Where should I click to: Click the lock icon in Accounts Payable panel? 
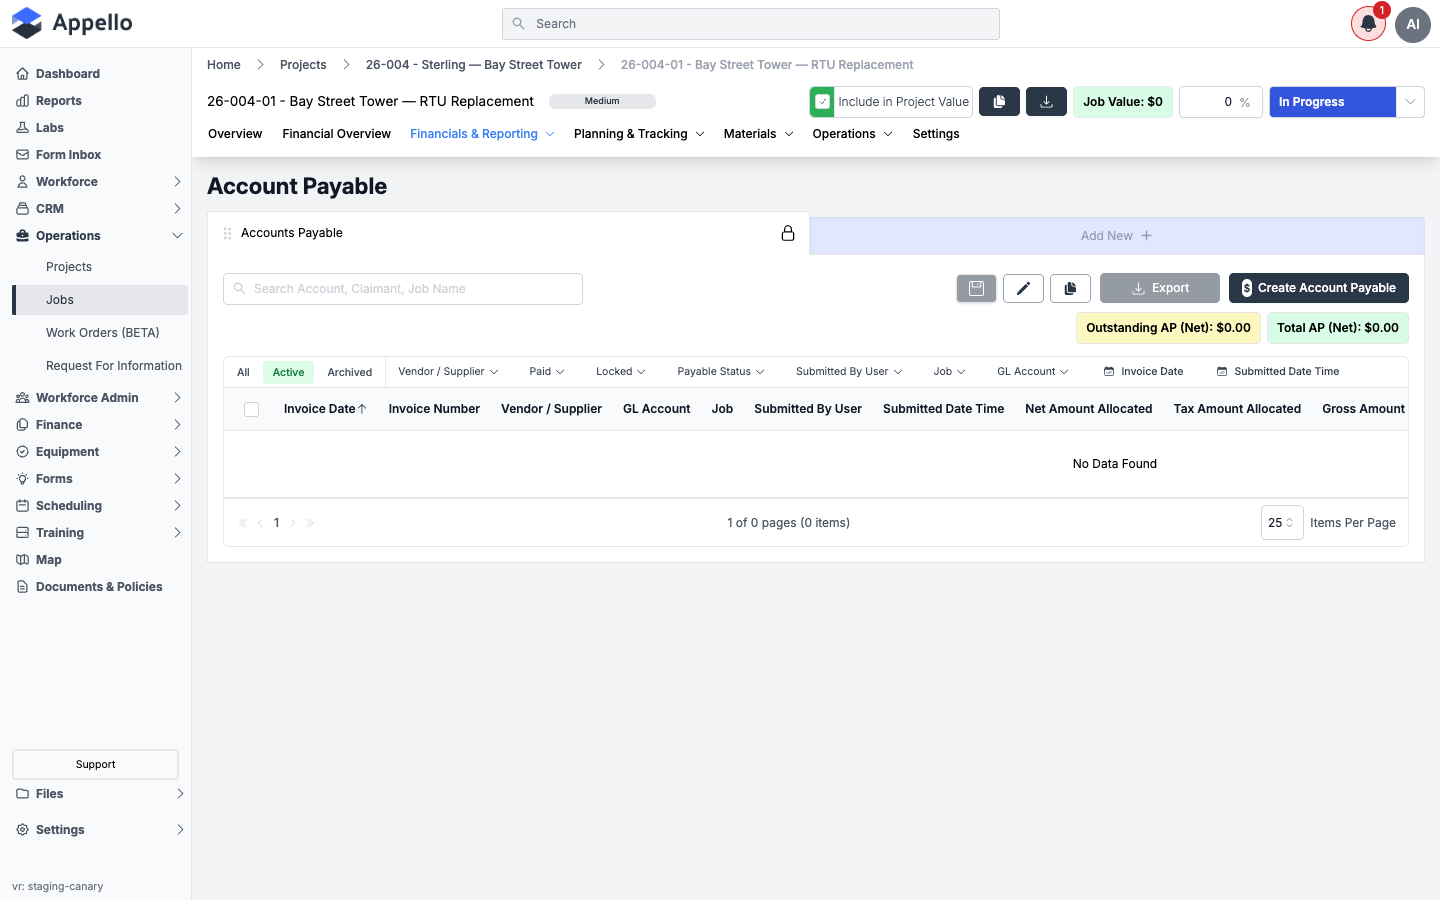coord(788,233)
